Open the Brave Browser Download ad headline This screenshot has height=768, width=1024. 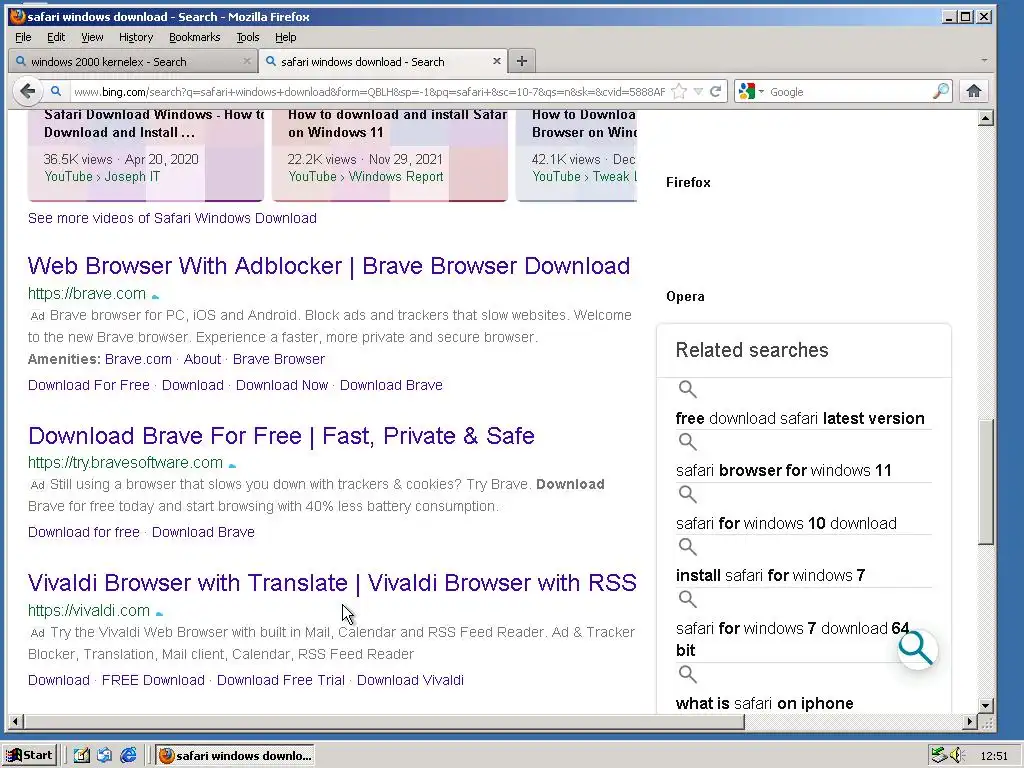[x=328, y=266]
